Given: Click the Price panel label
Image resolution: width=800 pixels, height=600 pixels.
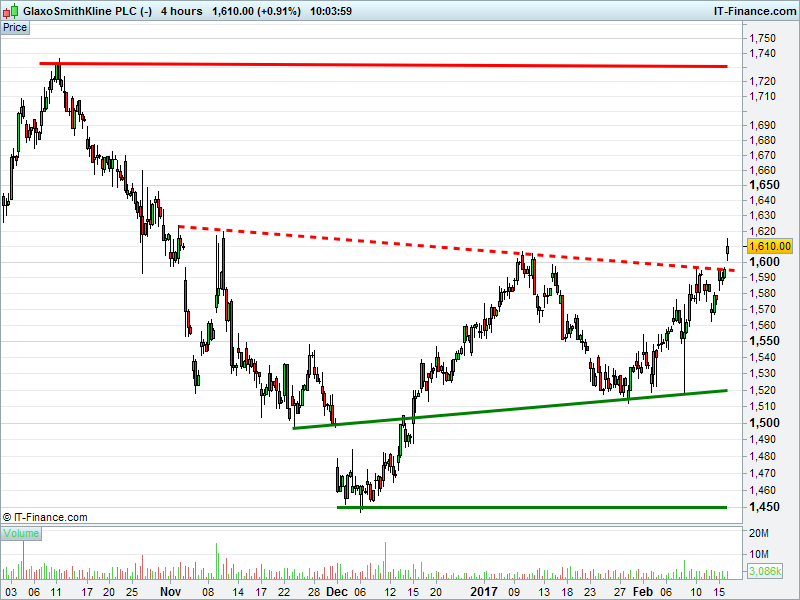Looking at the screenshot, I should [15, 28].
